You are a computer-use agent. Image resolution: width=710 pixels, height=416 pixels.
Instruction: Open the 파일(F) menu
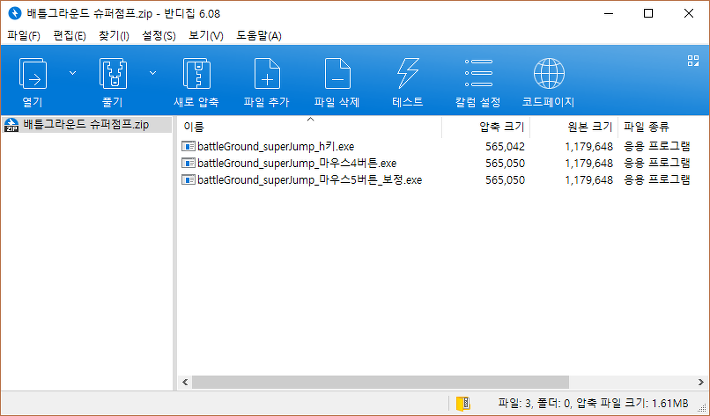(24, 36)
